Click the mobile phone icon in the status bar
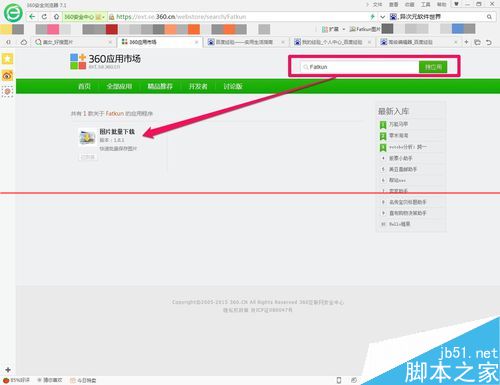This screenshot has width=500, height=385. (x=339, y=380)
